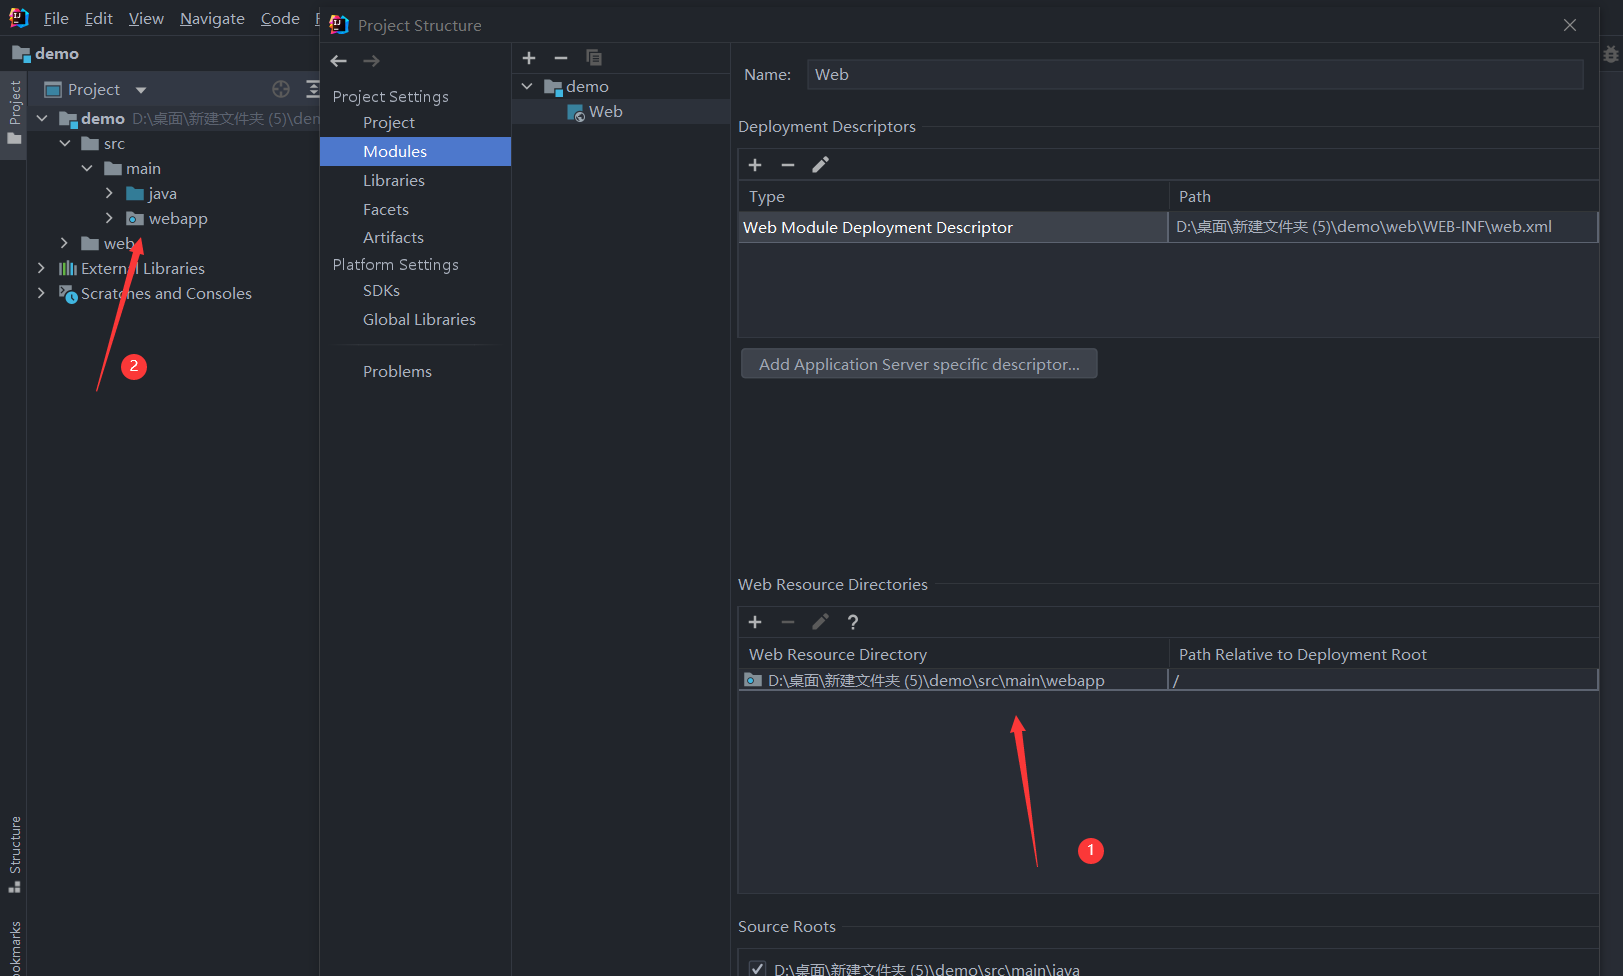Expand External Libraries in the project tree
This screenshot has width=1623, height=976.
click(41, 268)
